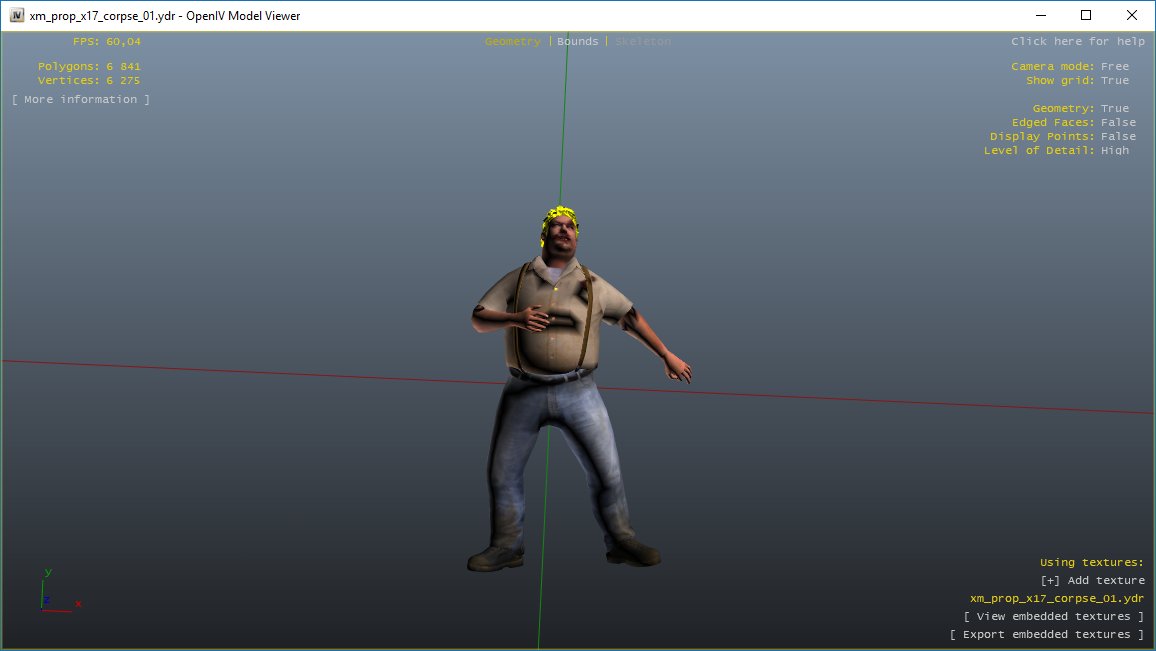
Task: Minimize the OpenIV Model Viewer window
Action: point(1040,15)
